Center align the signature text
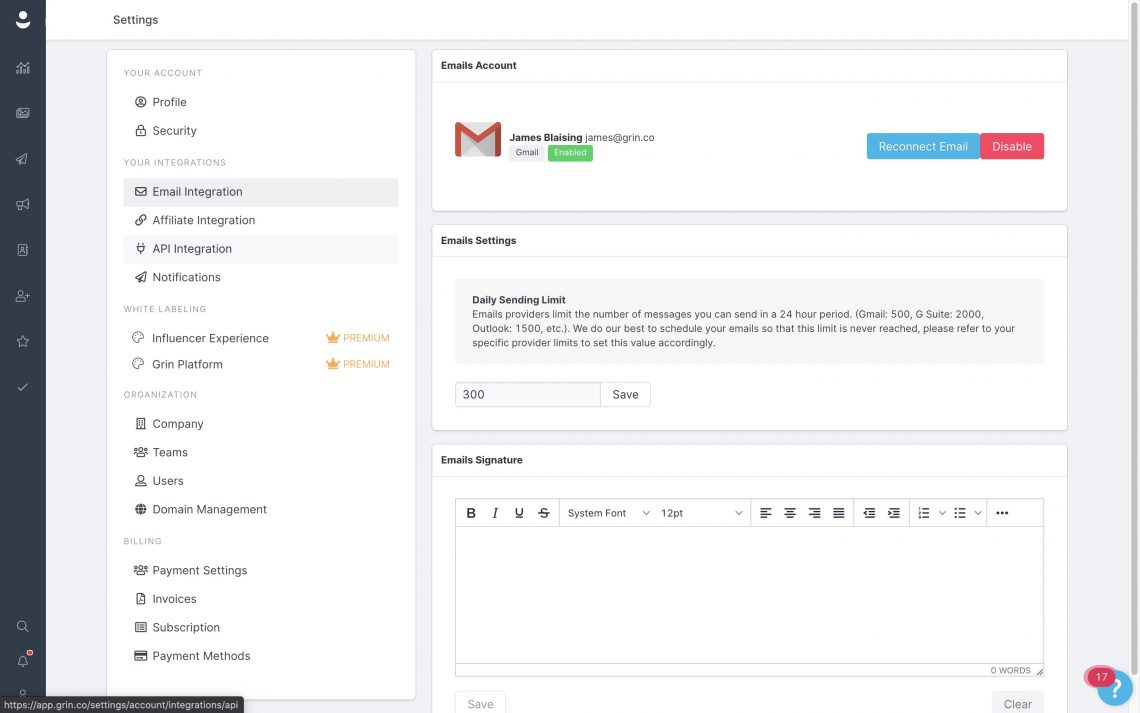This screenshot has height=713, width=1140. pos(790,512)
